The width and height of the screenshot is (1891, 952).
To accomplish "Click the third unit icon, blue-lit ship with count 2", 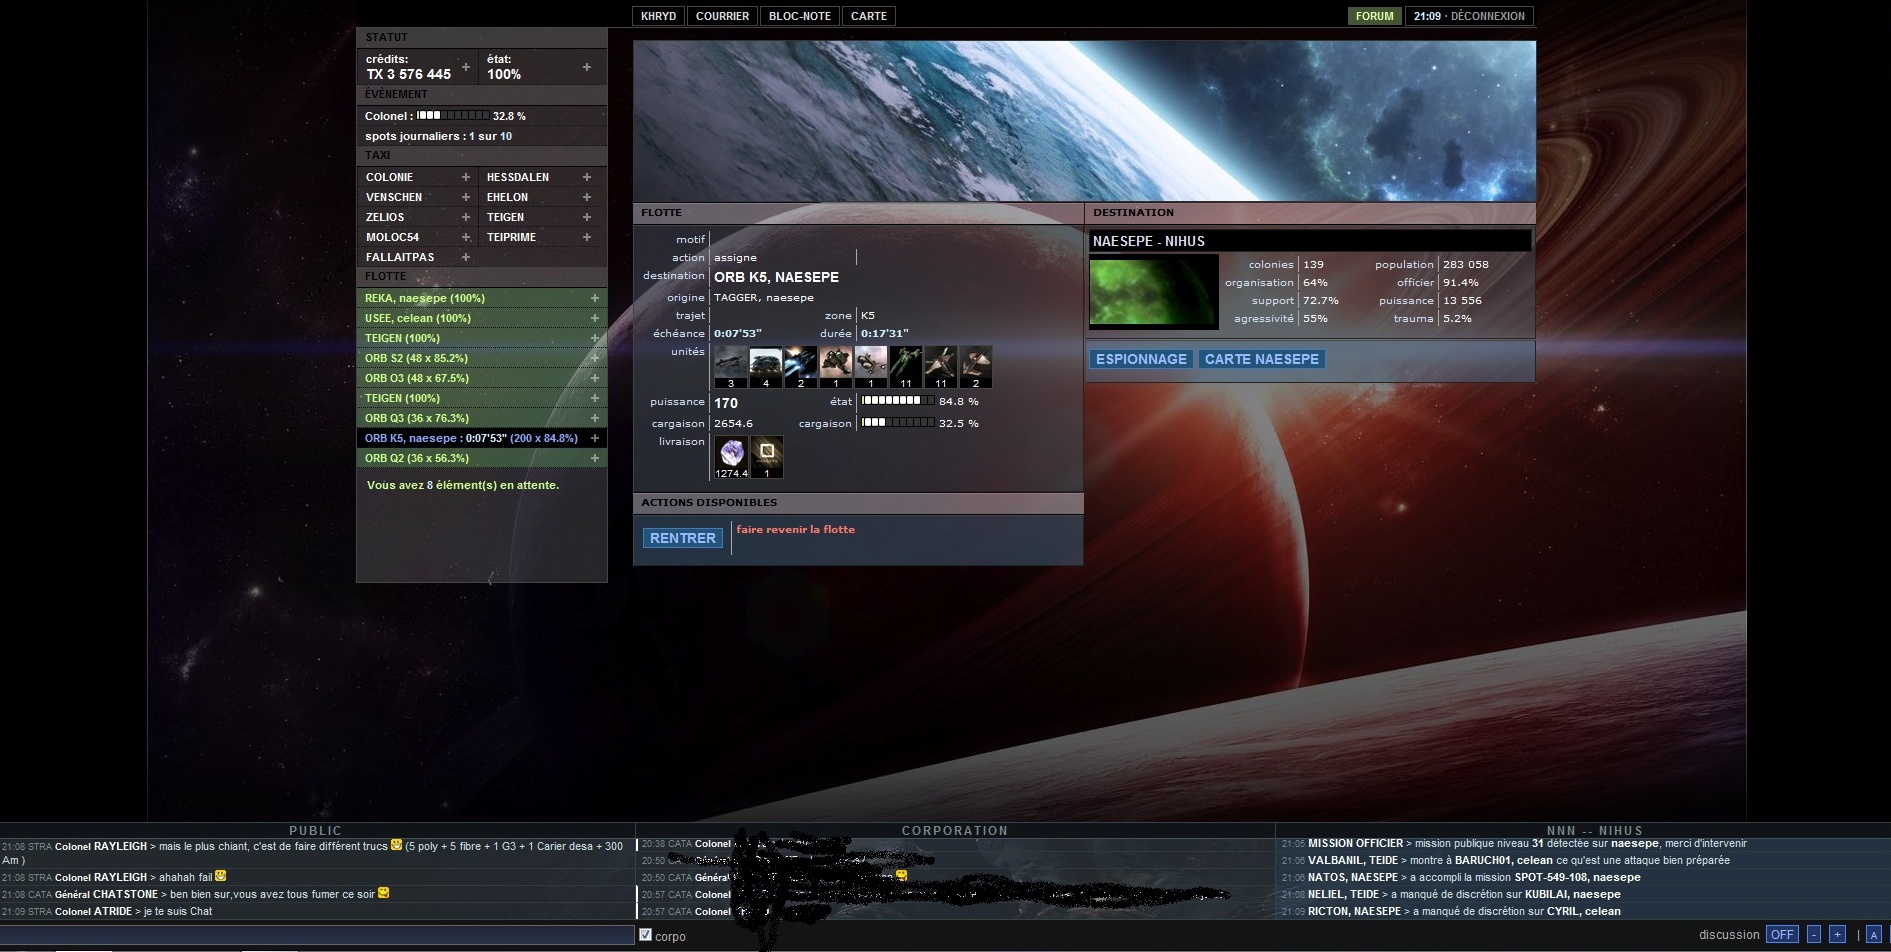I will [801, 367].
